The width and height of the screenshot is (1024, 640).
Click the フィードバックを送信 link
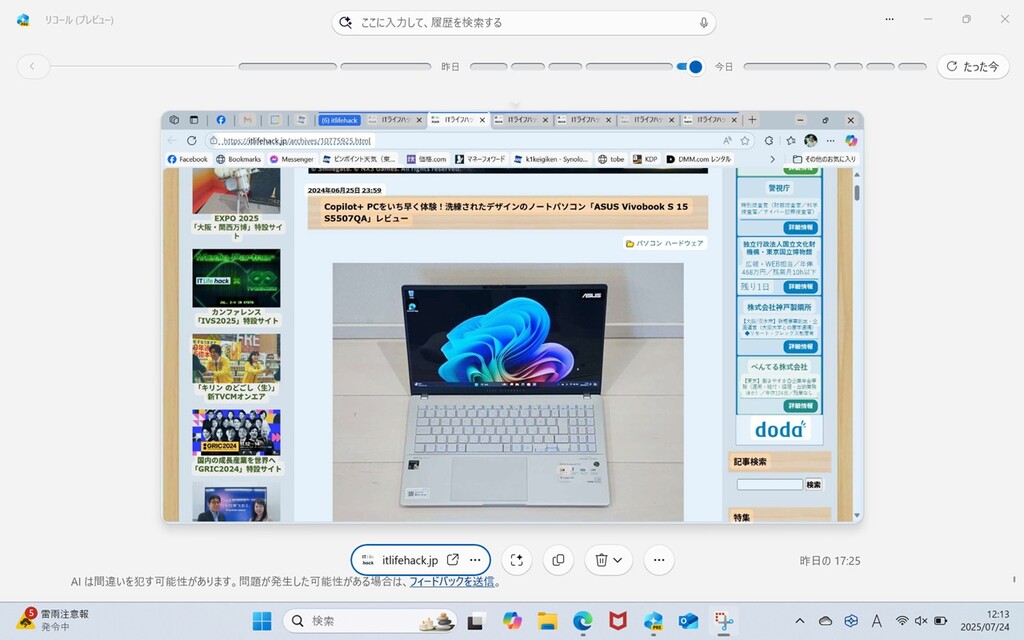coord(451,582)
